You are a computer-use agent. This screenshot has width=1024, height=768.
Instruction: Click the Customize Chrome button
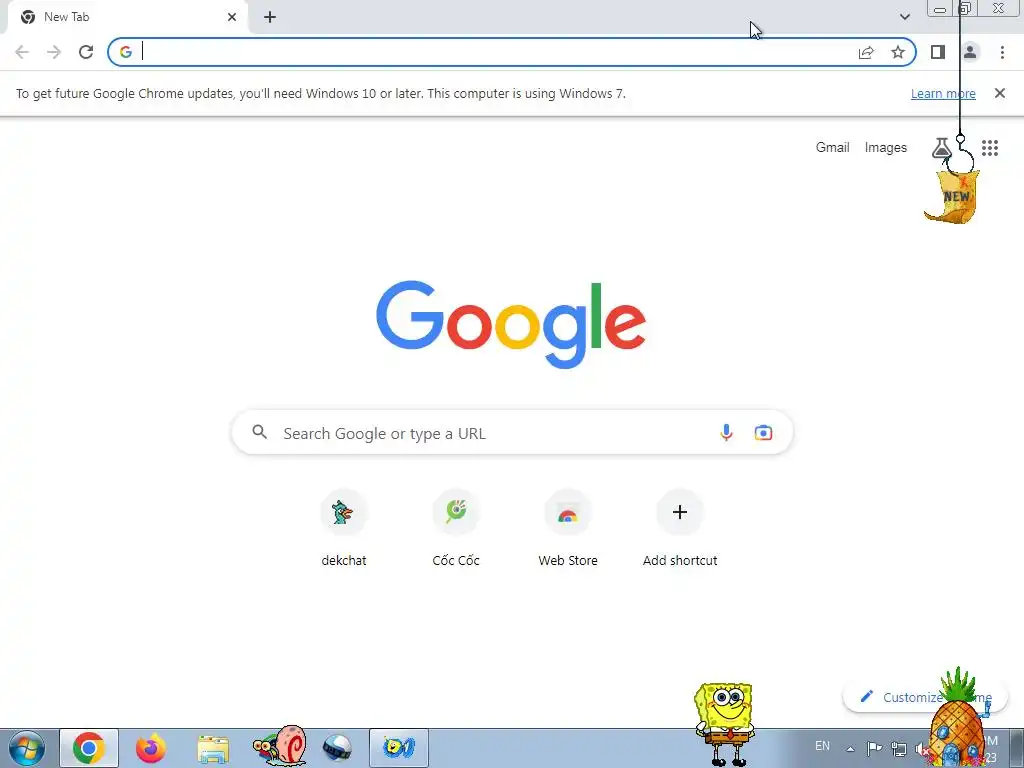point(925,697)
